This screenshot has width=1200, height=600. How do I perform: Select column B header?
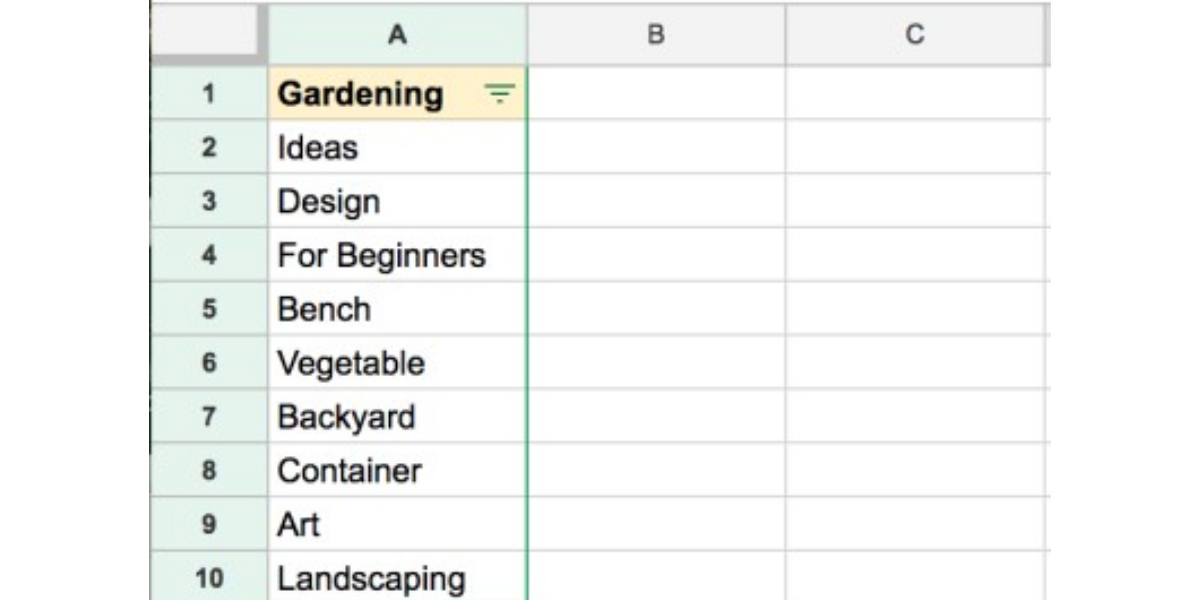(x=656, y=35)
